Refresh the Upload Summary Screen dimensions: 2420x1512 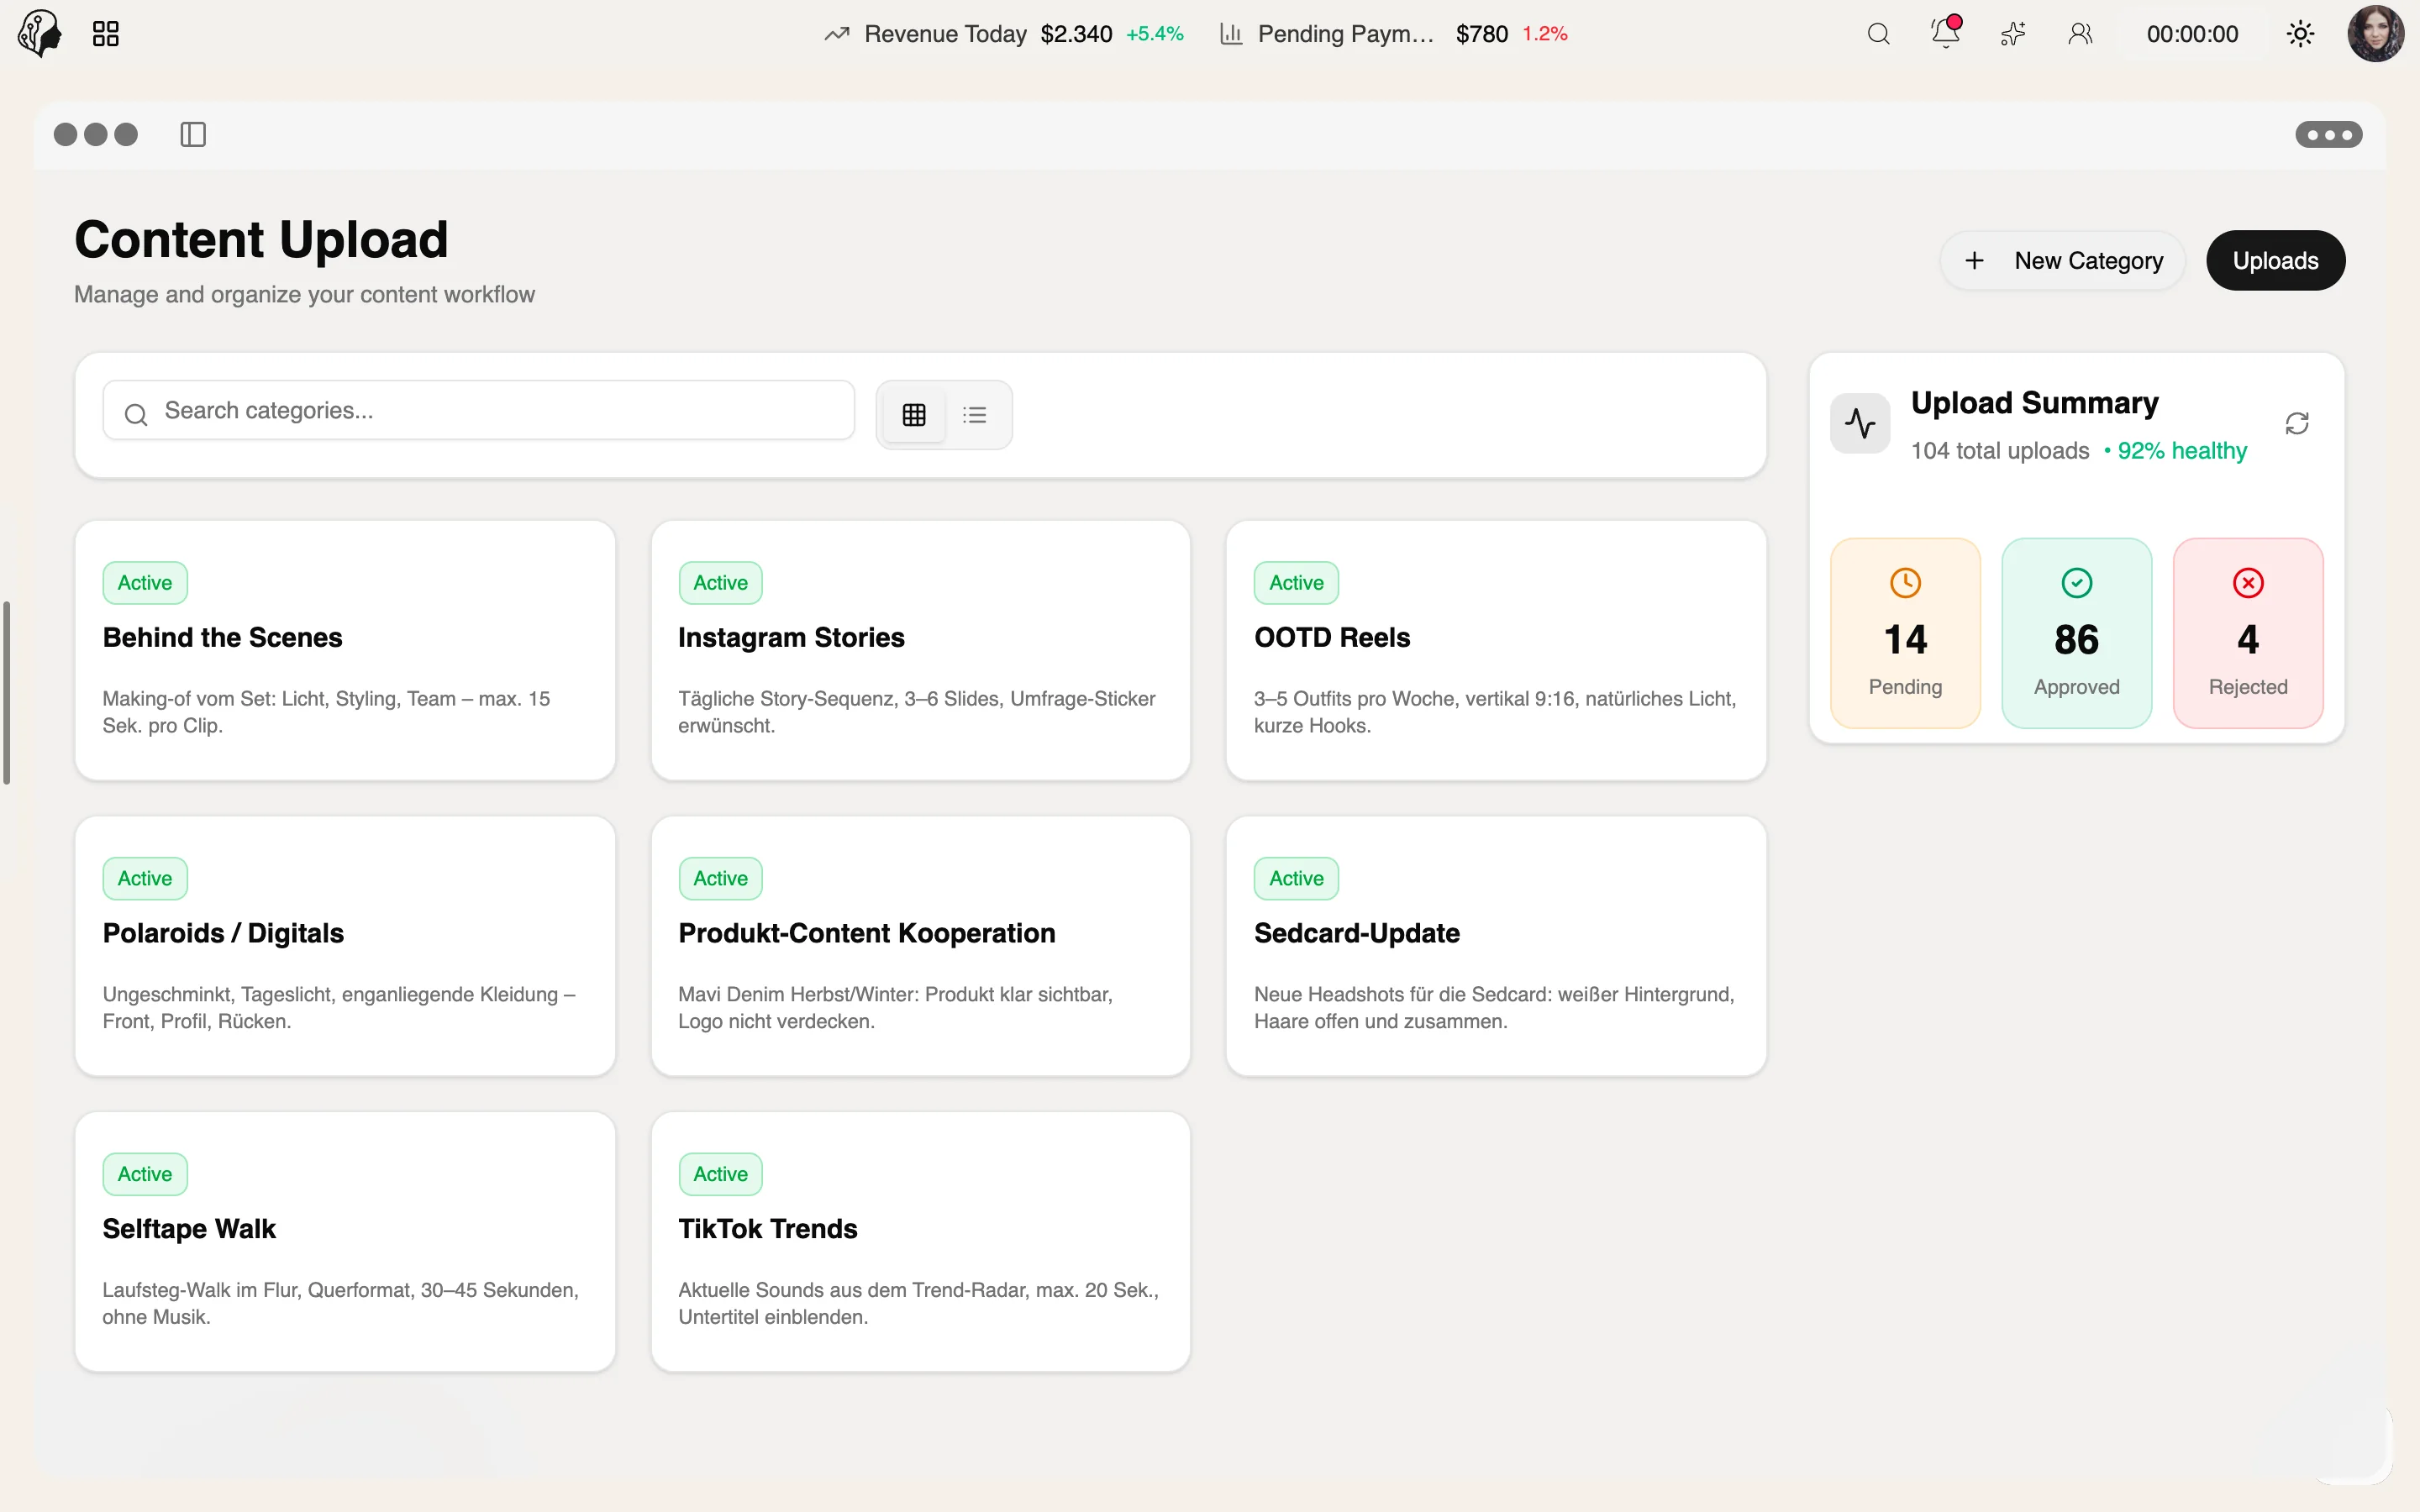tap(2297, 423)
